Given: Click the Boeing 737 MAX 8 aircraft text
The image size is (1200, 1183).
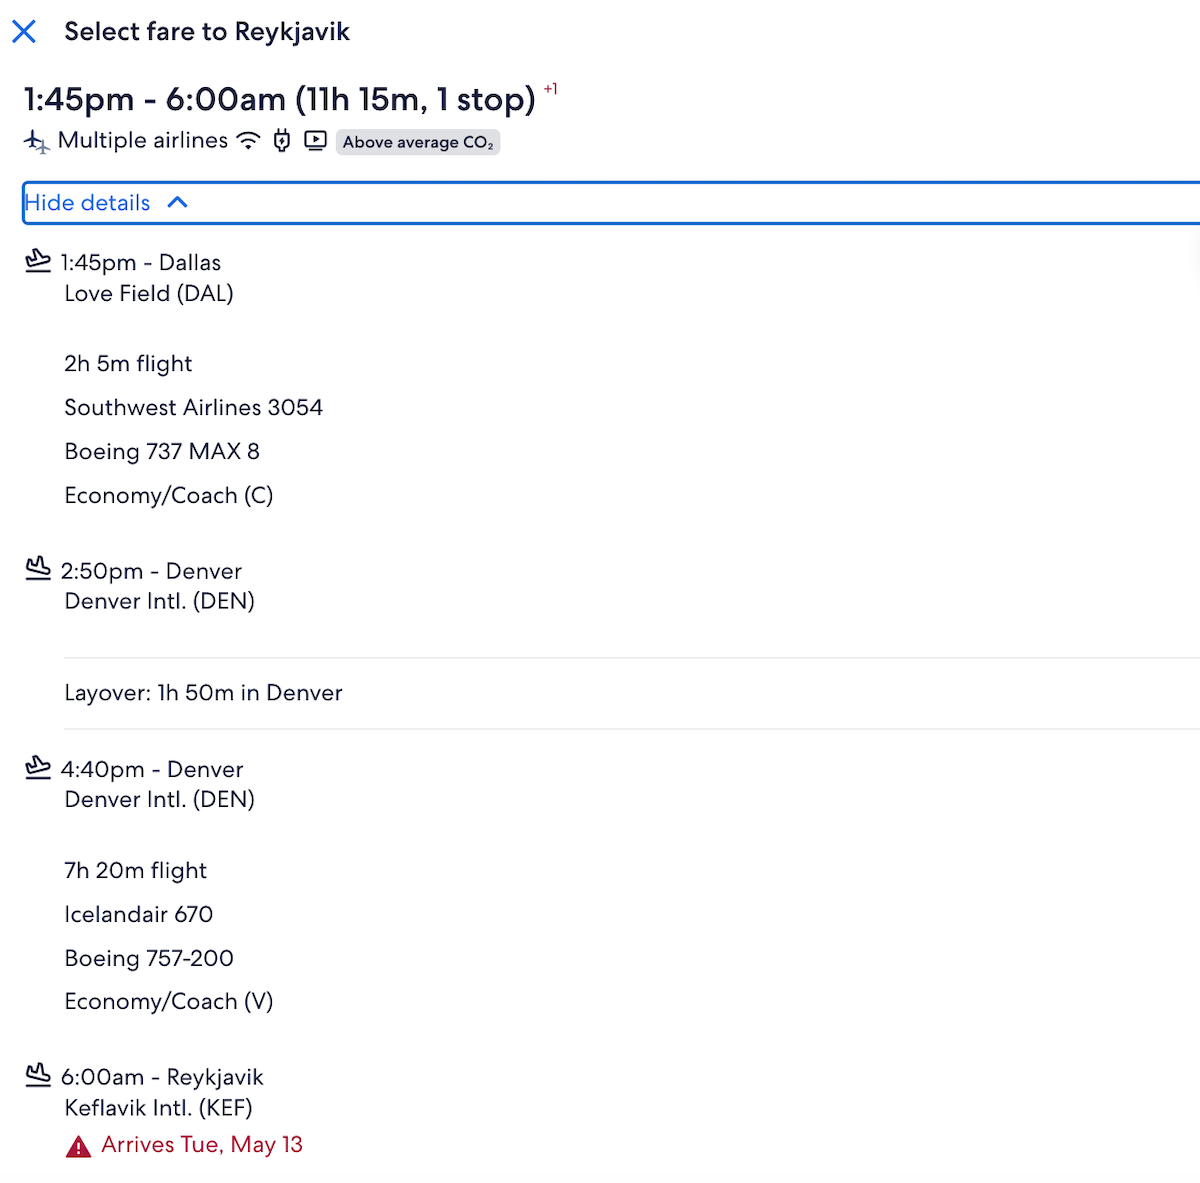Looking at the screenshot, I should click(x=162, y=452).
